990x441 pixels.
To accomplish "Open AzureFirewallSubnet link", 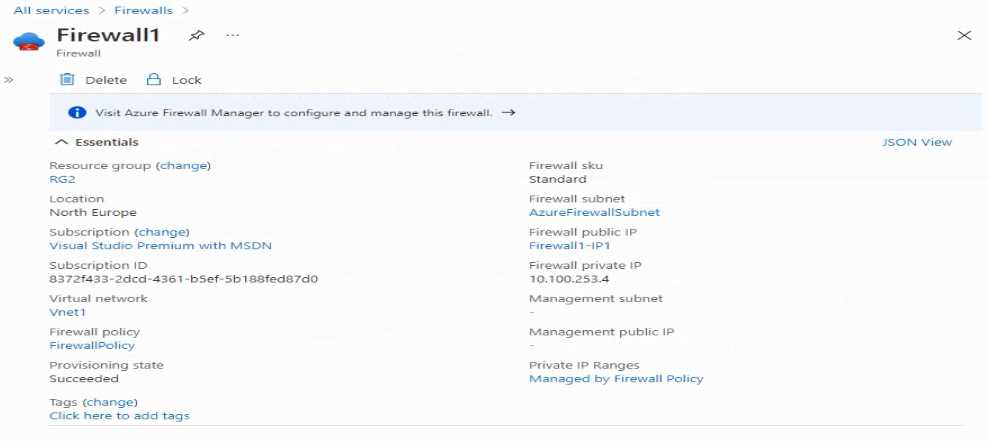I will coord(594,212).
